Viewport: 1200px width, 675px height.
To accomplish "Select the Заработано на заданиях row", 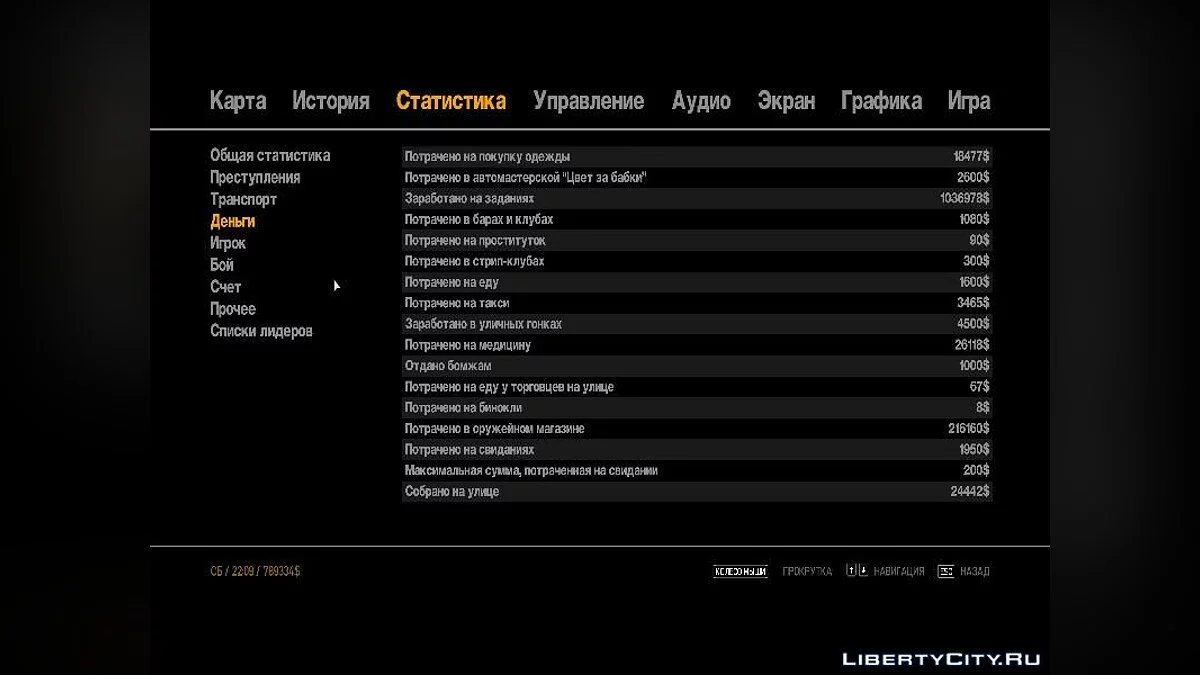I will [696, 199].
